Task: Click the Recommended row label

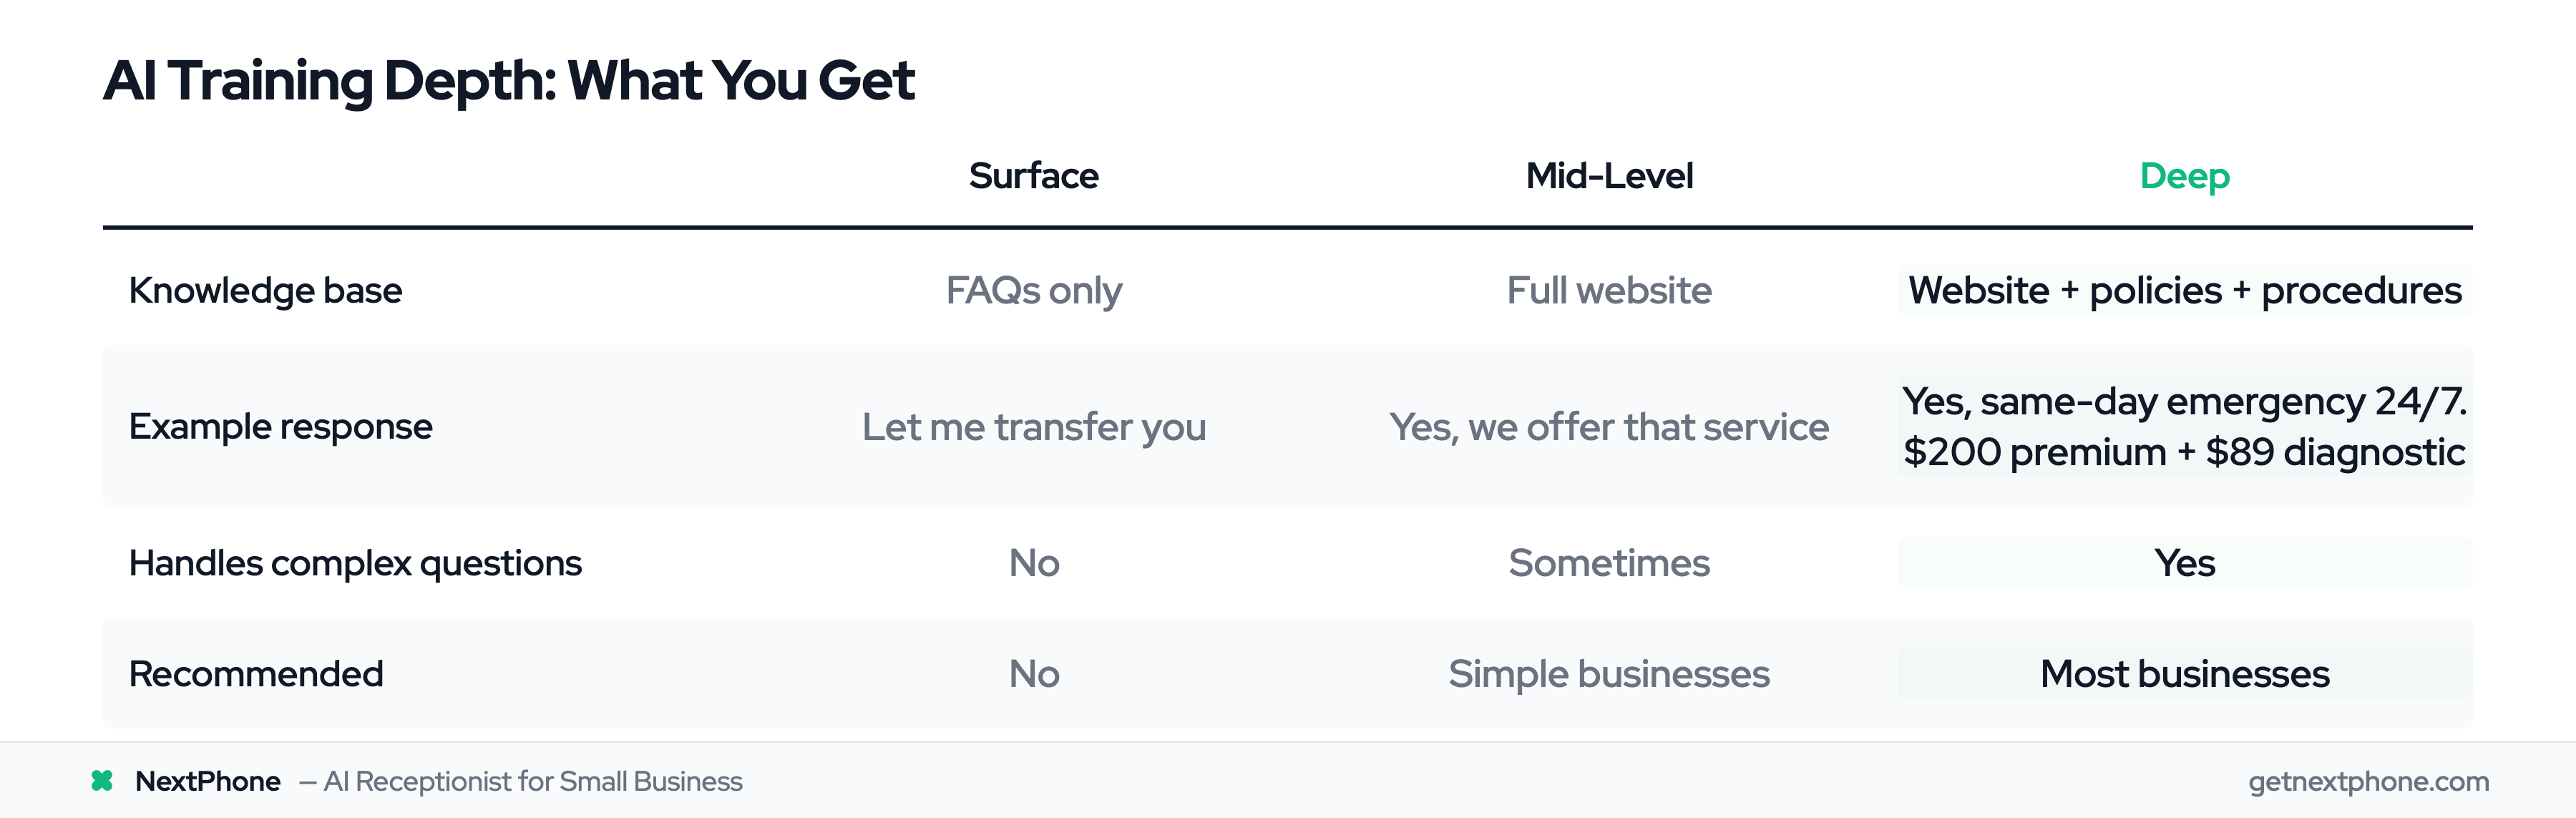Action: click(x=256, y=674)
